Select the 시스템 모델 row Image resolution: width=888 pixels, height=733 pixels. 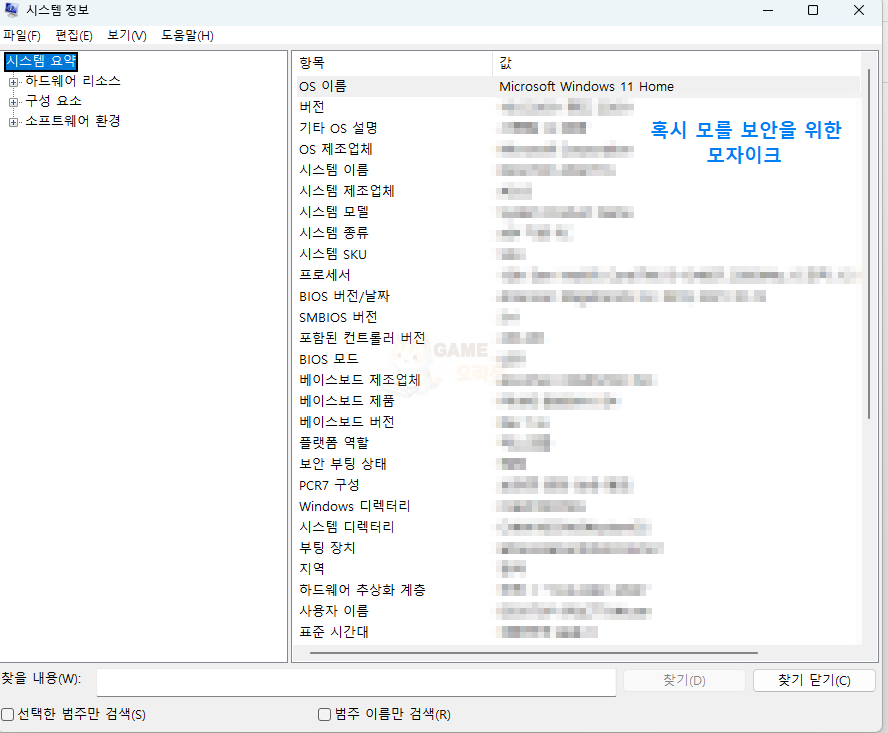tap(578, 212)
